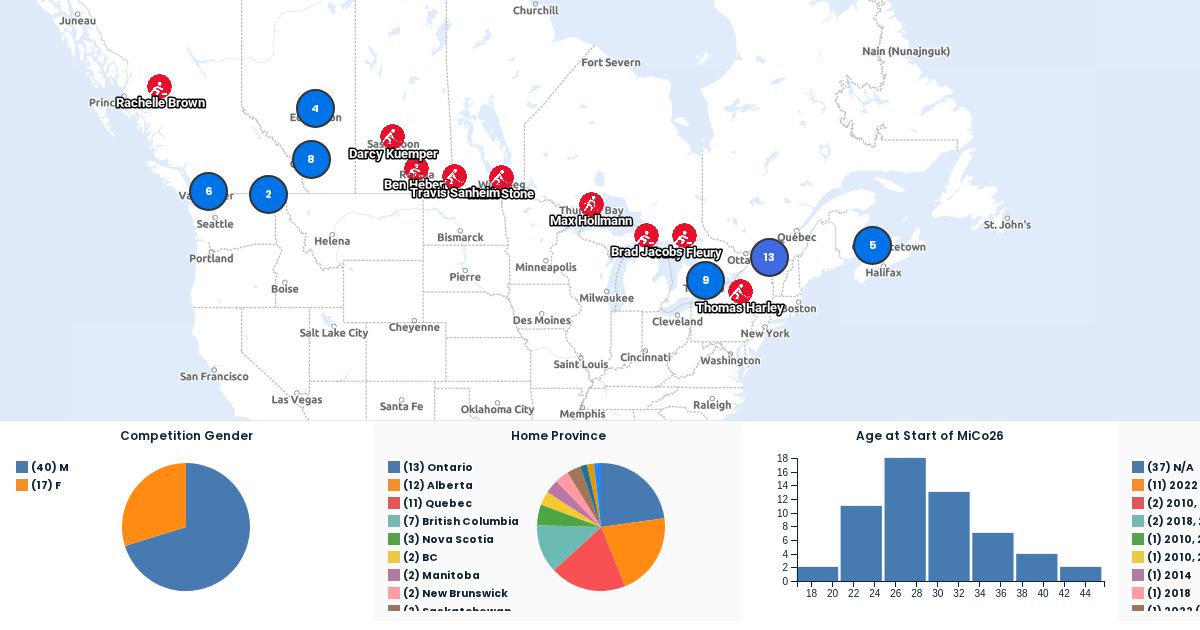Open Thomas Harley's marker on the map
This screenshot has height=630, width=1200.
pos(739,291)
